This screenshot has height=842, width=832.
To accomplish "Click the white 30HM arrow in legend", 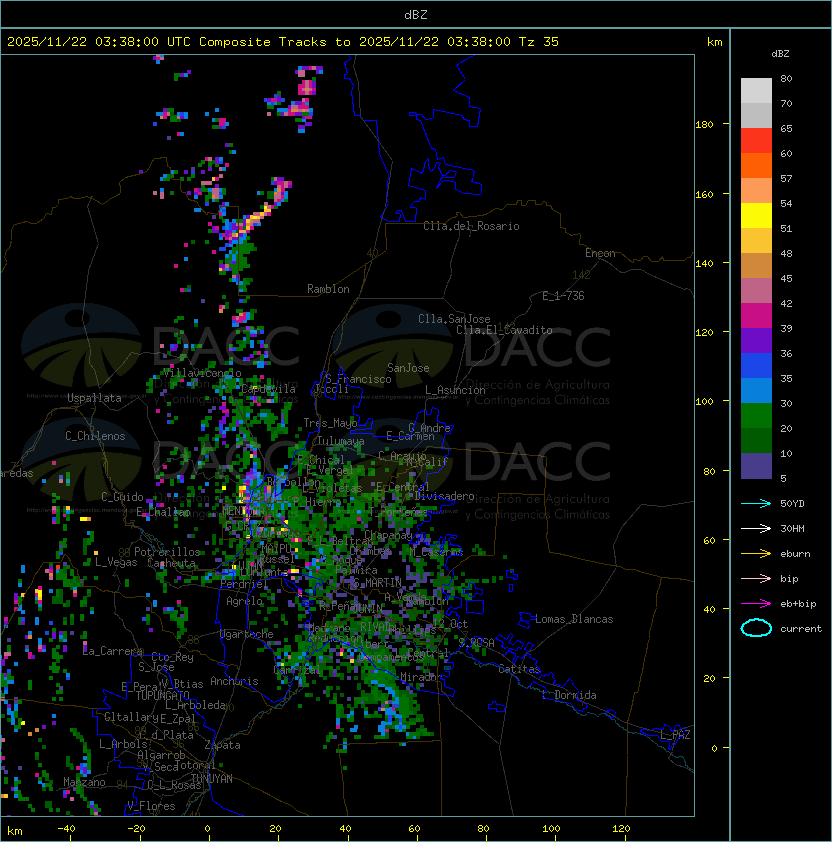I will (756, 529).
